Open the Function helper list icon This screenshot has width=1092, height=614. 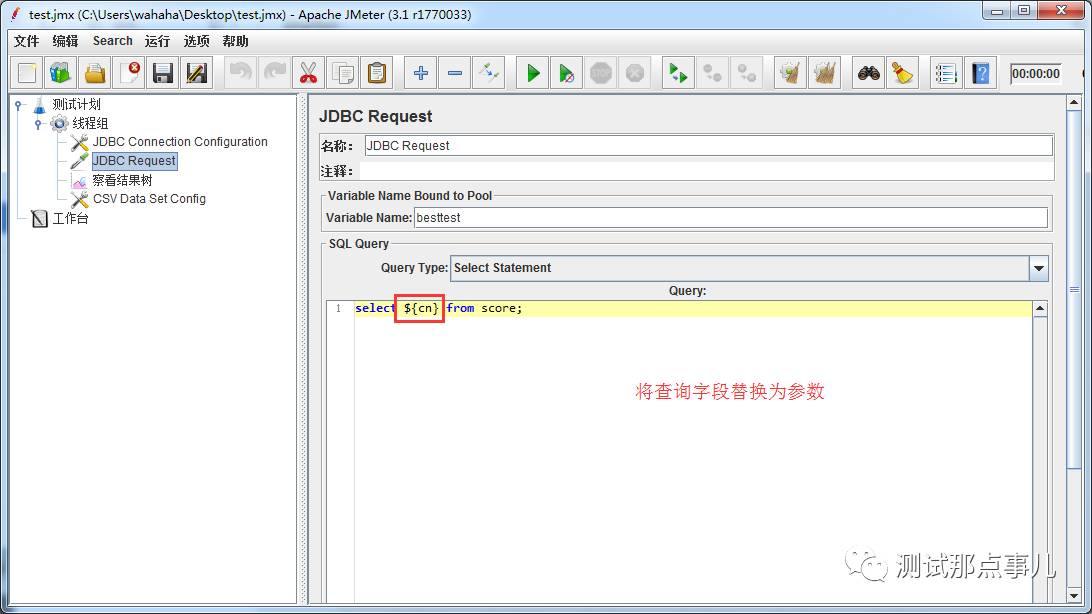click(x=946, y=73)
